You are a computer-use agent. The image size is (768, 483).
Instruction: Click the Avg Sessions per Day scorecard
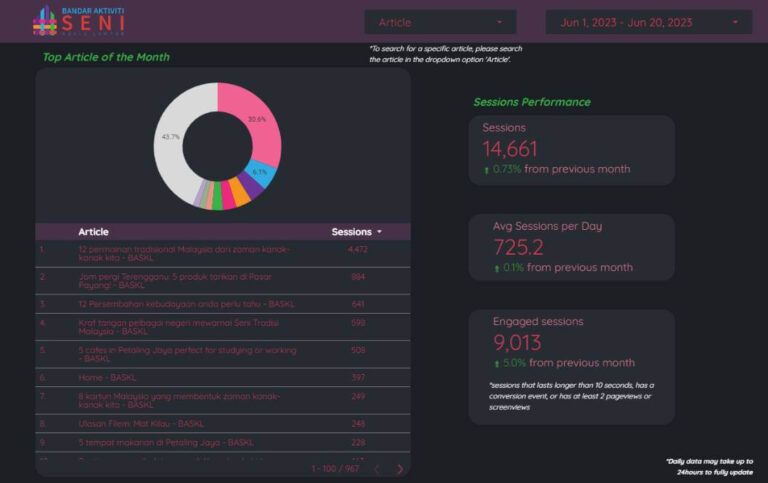pos(572,247)
